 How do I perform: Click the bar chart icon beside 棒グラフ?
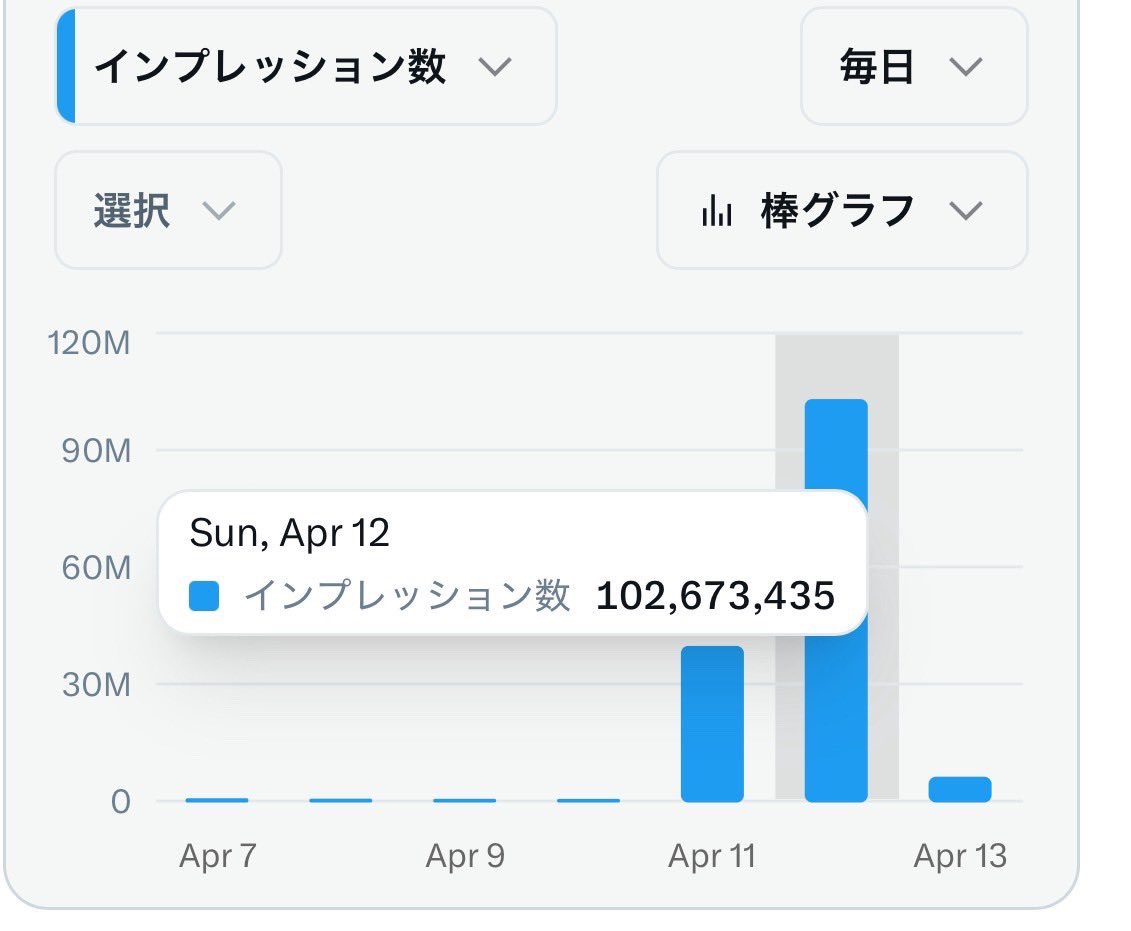[716, 211]
